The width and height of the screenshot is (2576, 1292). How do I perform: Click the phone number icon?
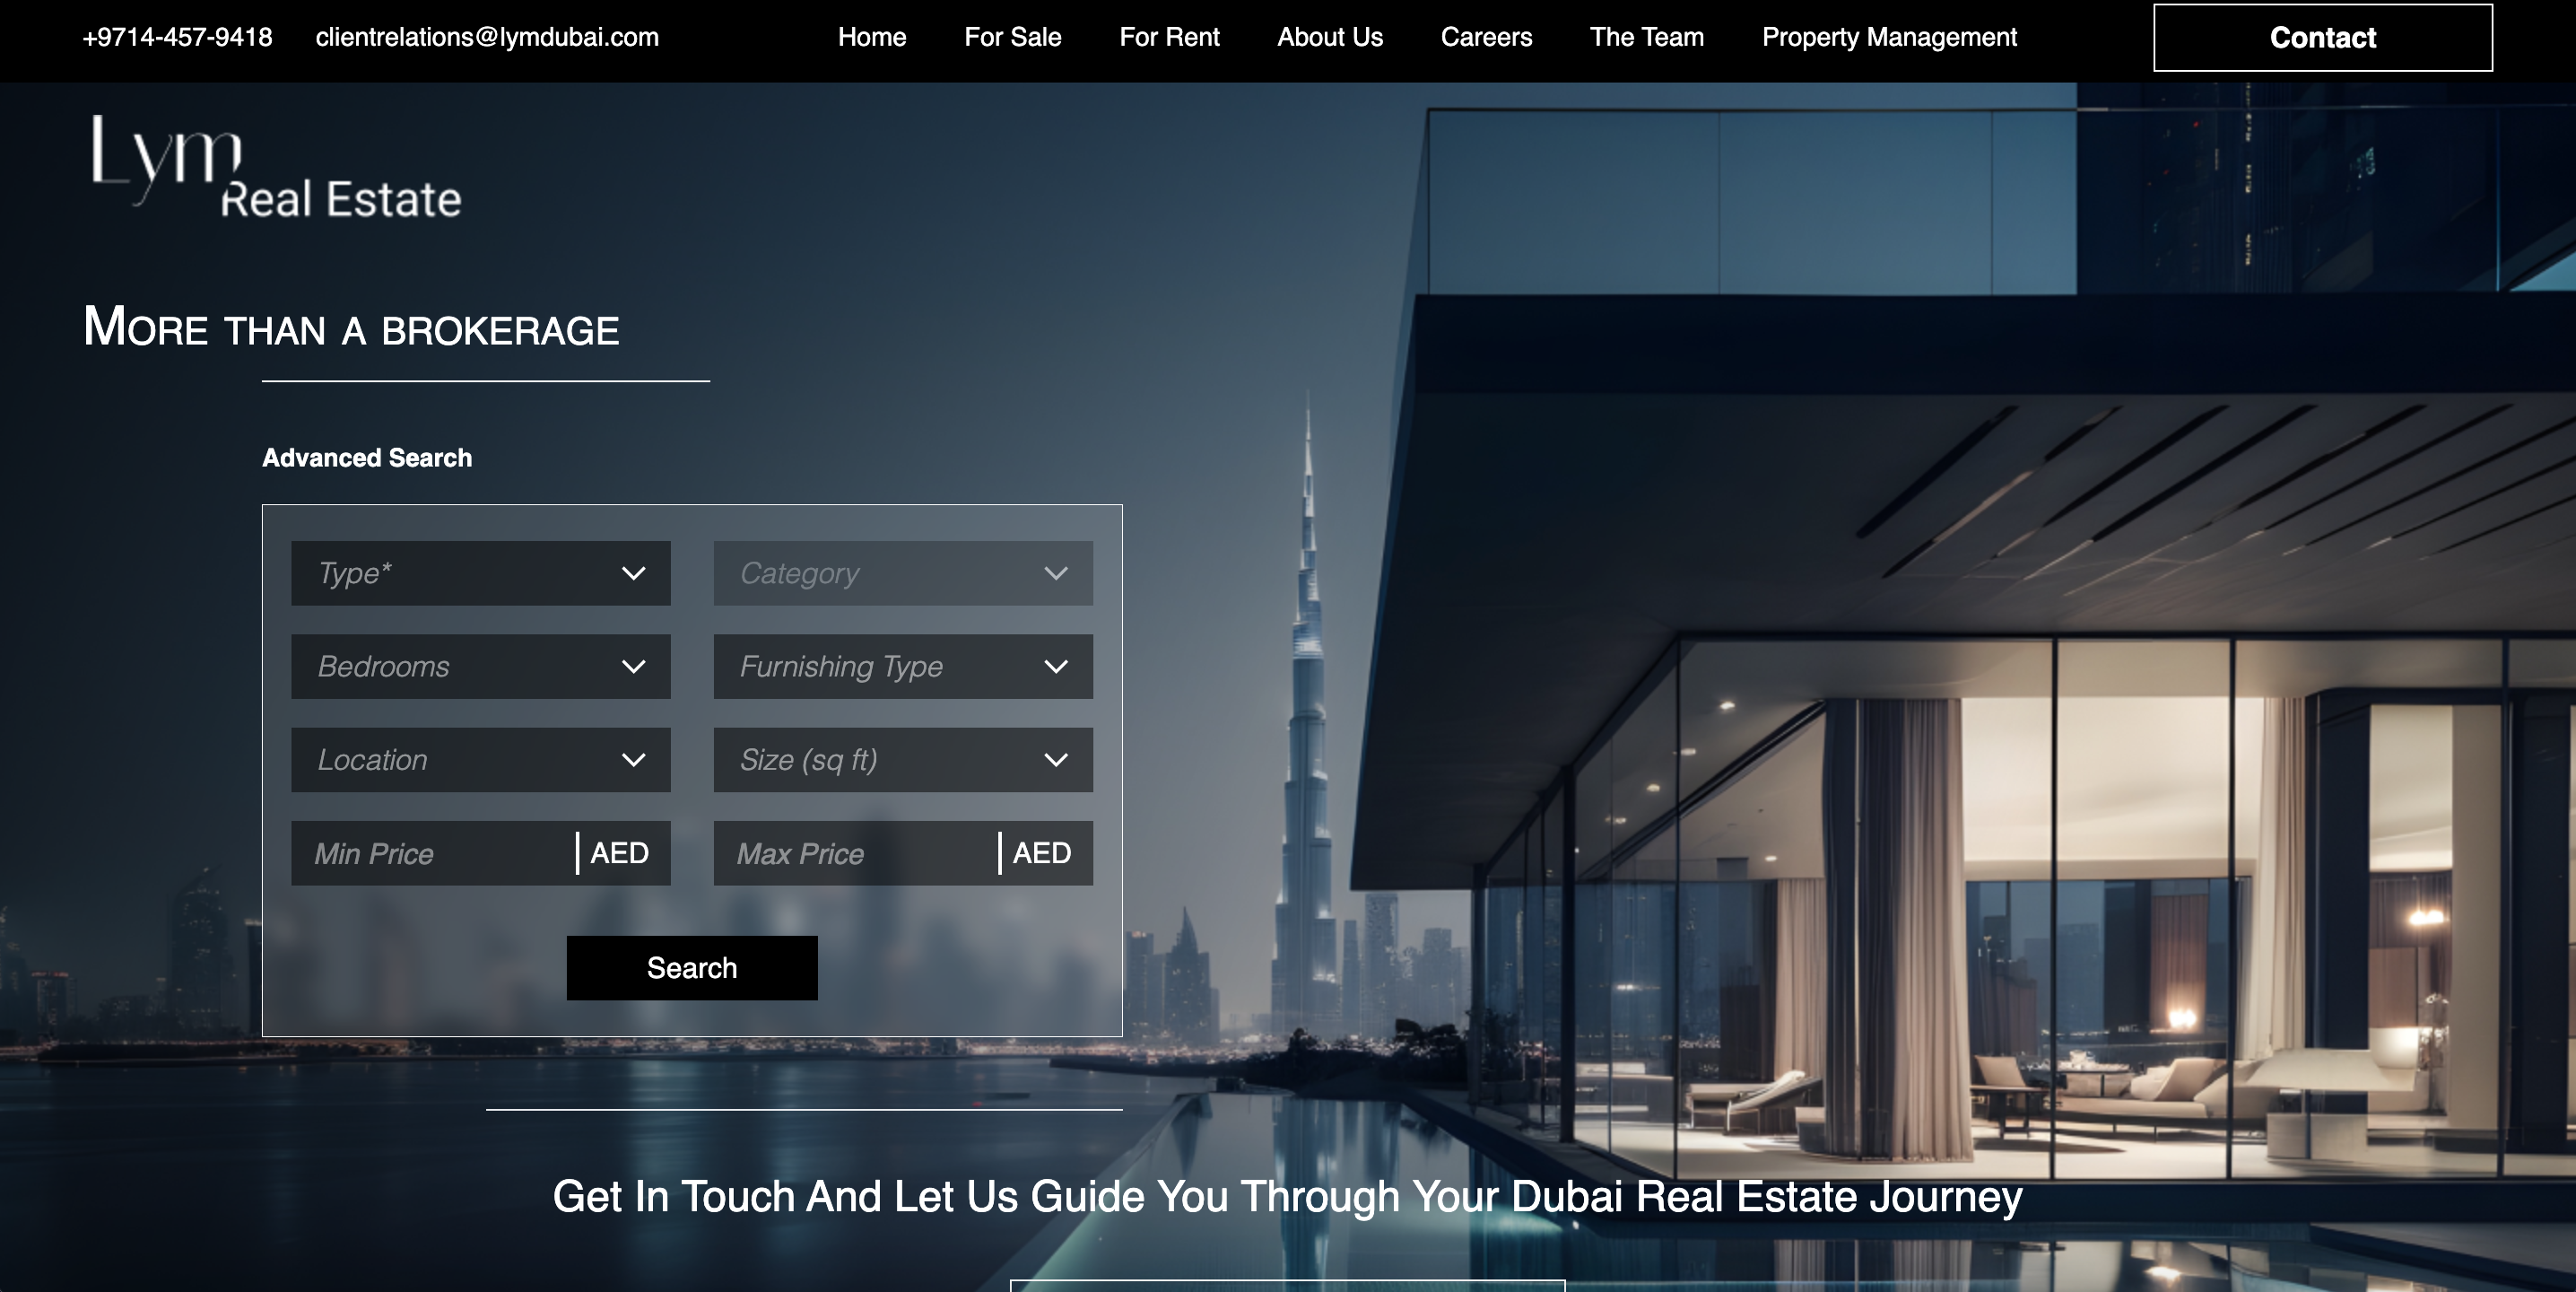point(179,36)
